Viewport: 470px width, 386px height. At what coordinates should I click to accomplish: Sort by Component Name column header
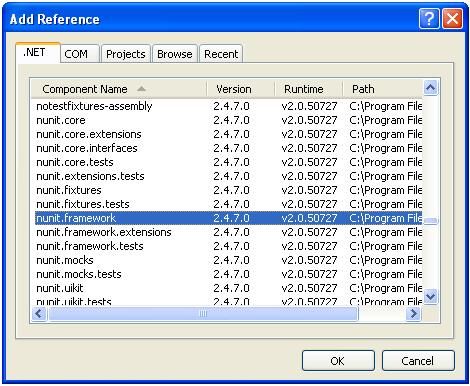pos(119,89)
